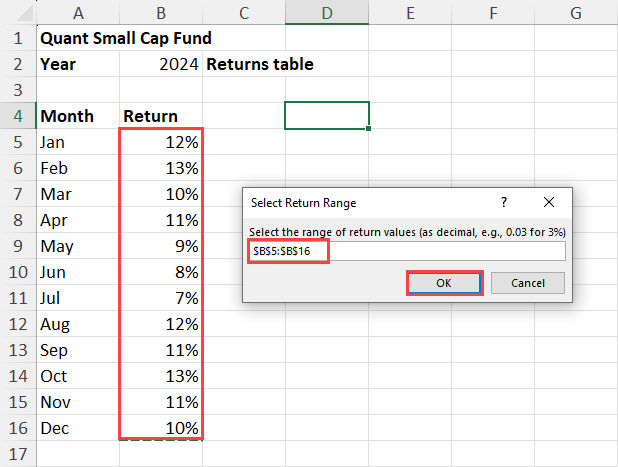Click OK in Select Return Range dialog
This screenshot has height=467, width=618.
[444, 283]
